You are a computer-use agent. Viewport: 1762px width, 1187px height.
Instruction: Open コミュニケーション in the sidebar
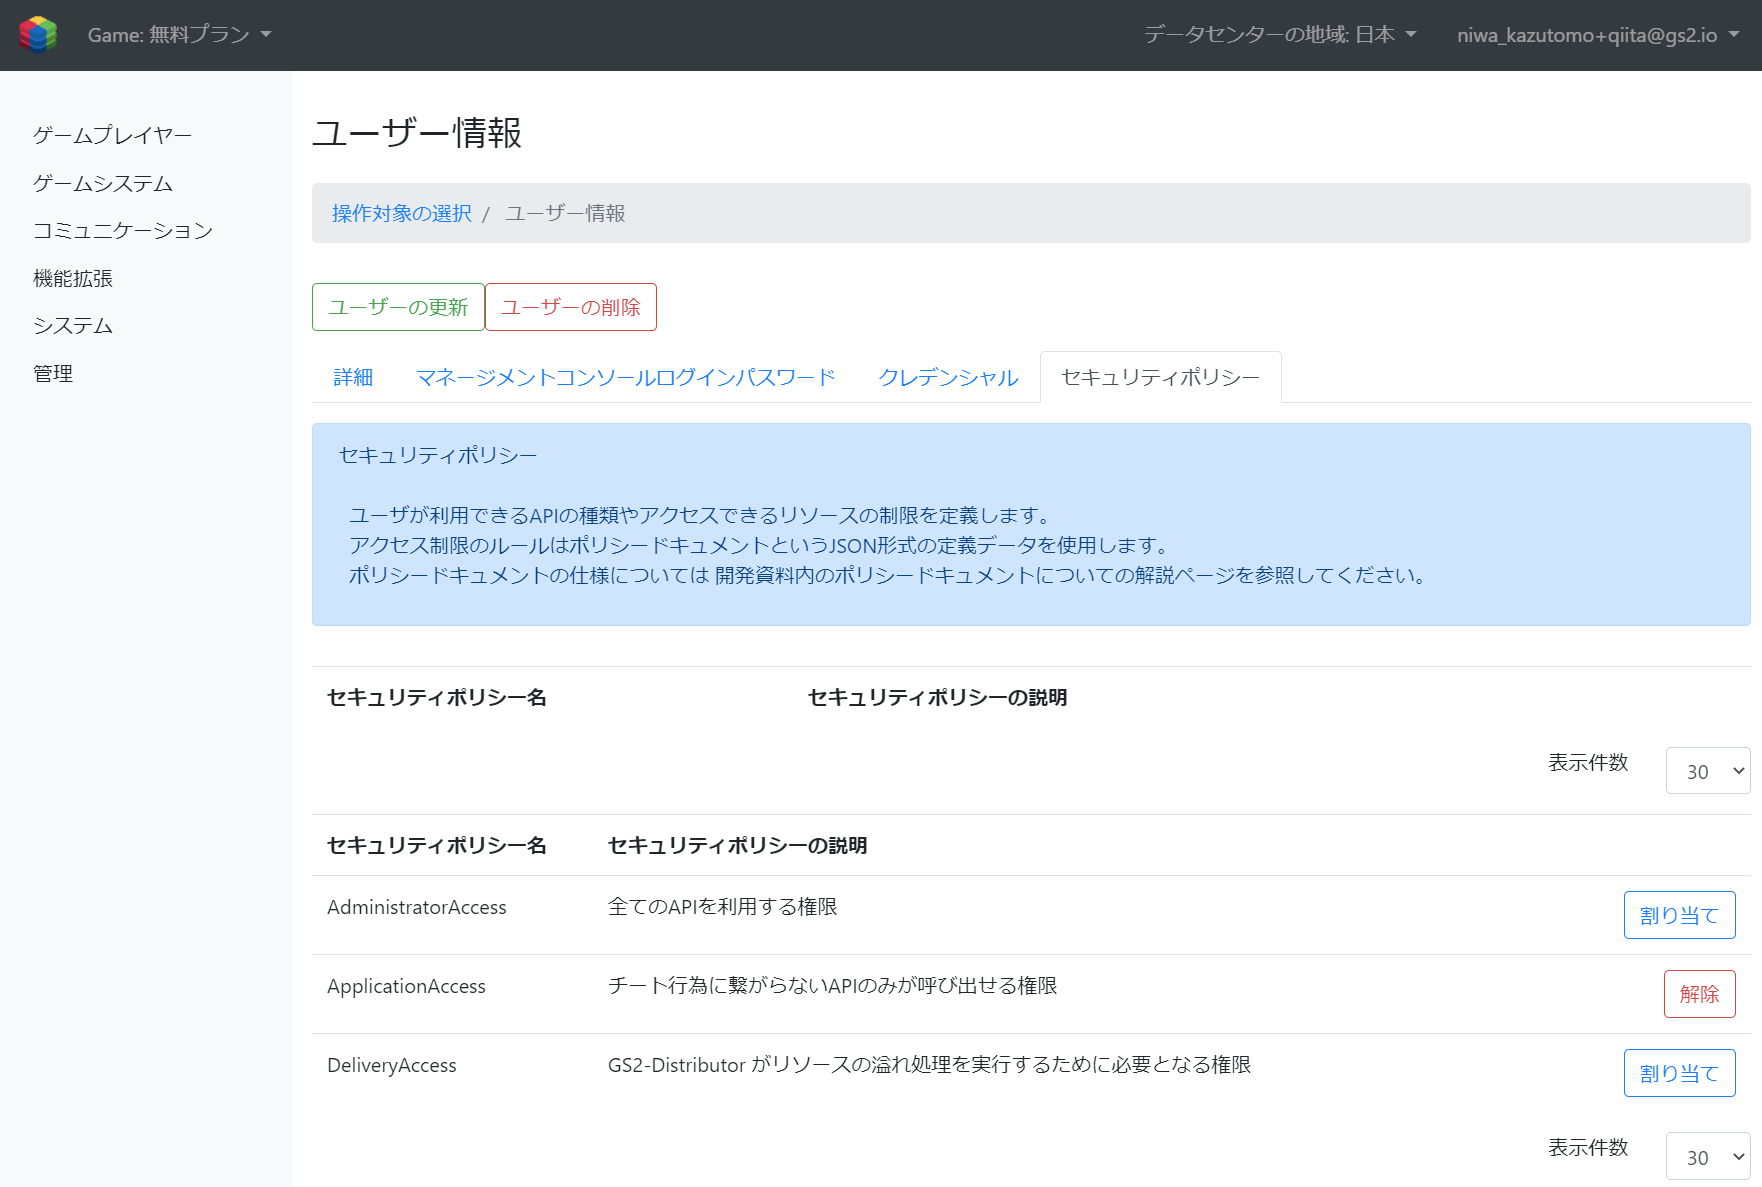pos(123,231)
